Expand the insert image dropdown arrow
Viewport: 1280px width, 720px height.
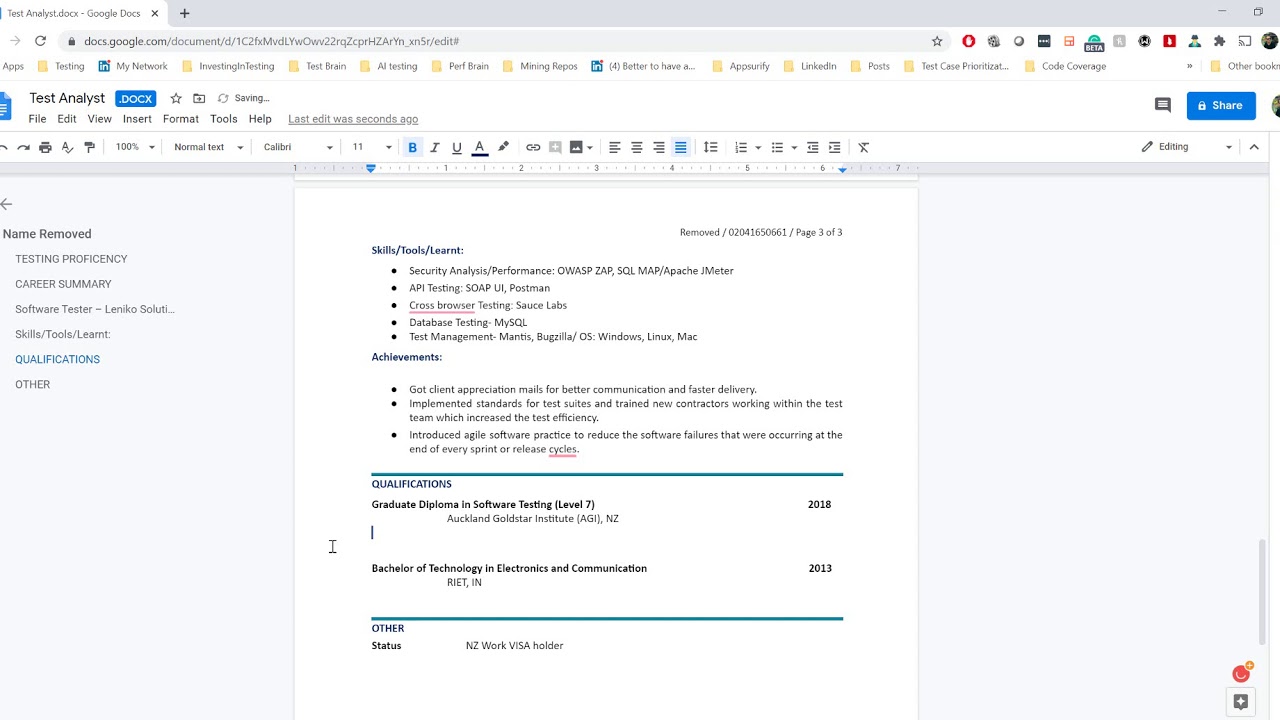pyautogui.click(x=590, y=147)
